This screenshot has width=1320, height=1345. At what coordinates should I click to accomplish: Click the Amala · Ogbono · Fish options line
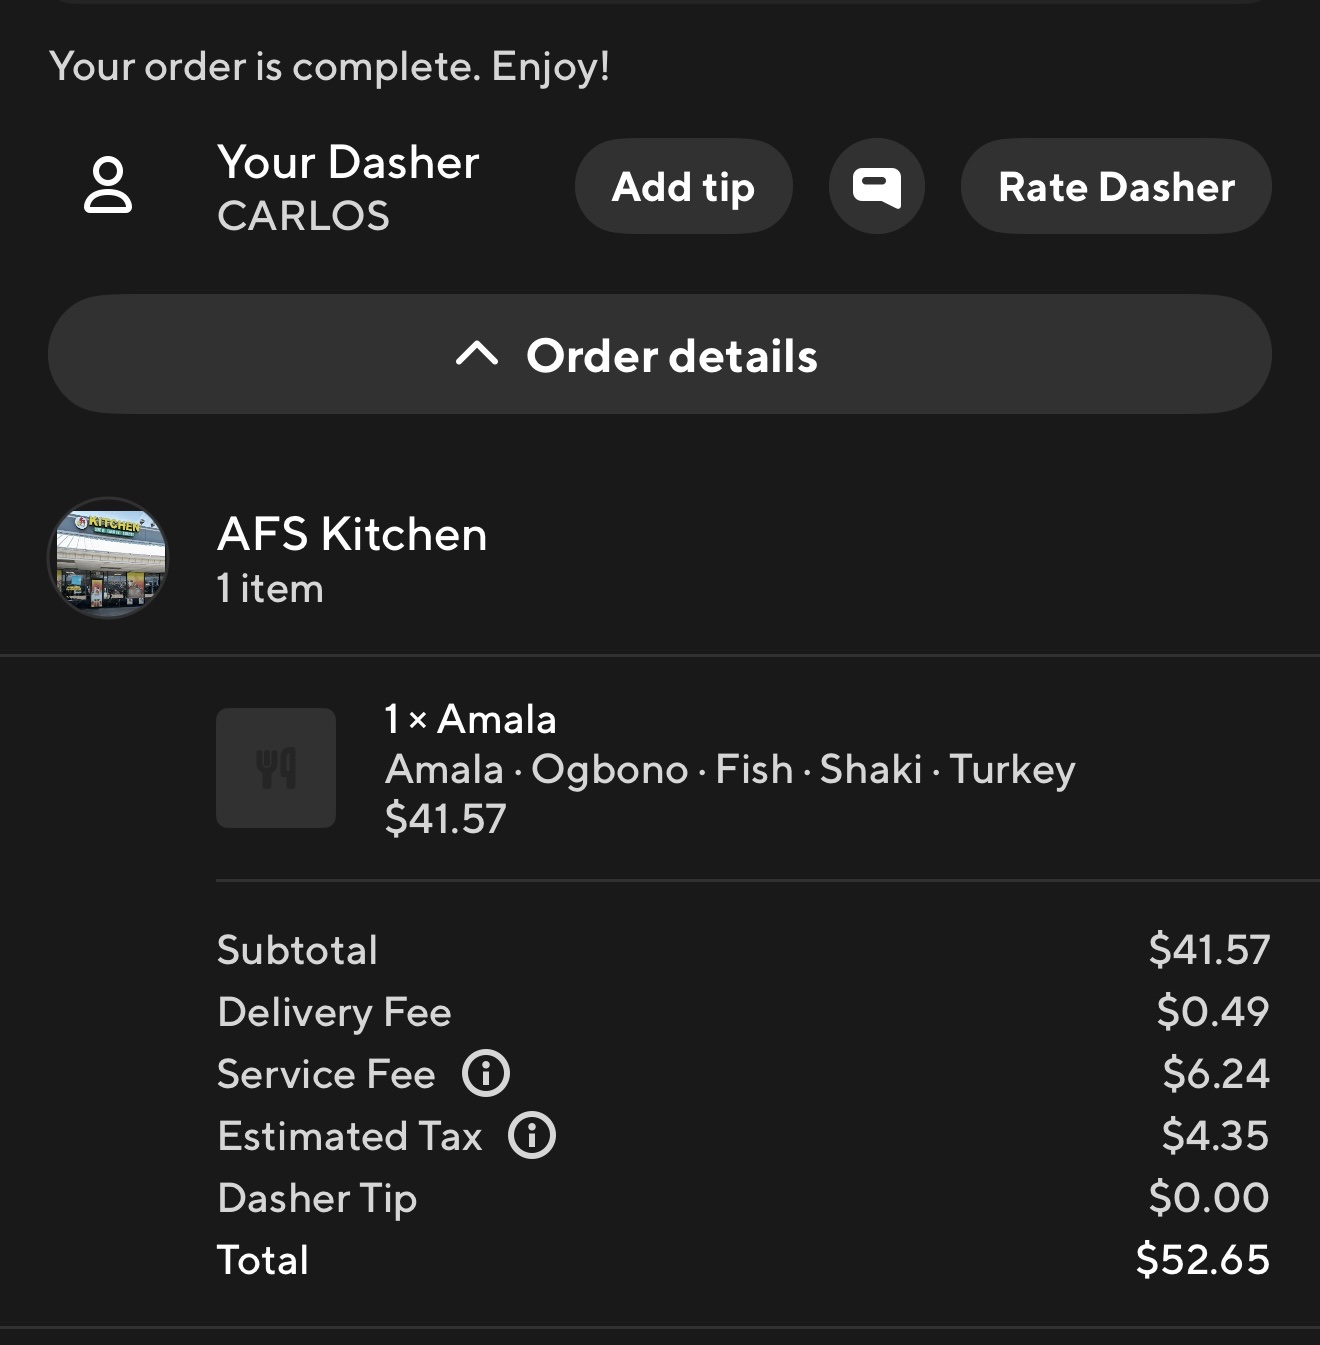point(730,769)
